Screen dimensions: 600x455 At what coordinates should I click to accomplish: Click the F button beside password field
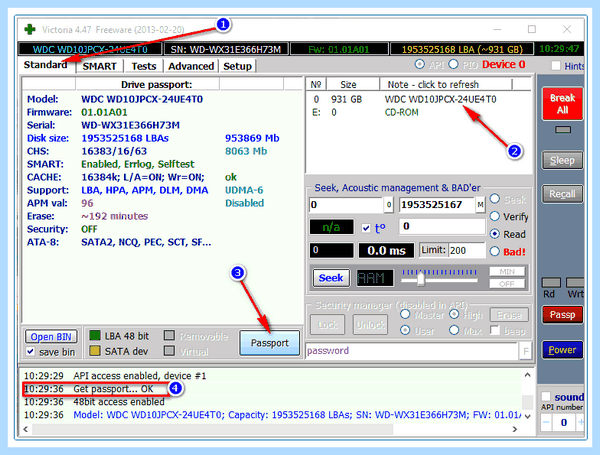[526, 351]
